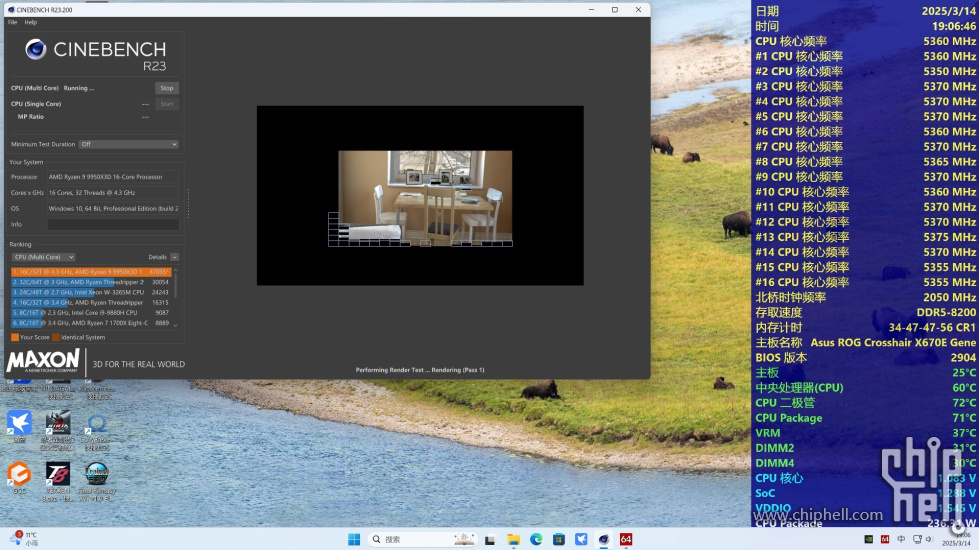Open Task View from the taskbar

(490, 539)
